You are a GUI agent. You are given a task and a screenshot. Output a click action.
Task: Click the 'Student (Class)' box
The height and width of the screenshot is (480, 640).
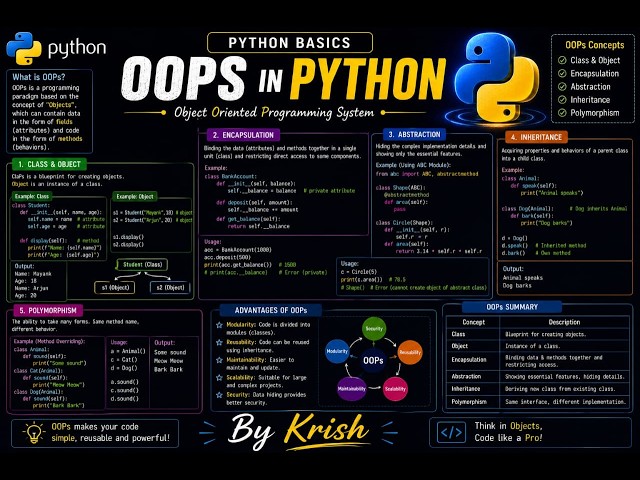click(142, 264)
